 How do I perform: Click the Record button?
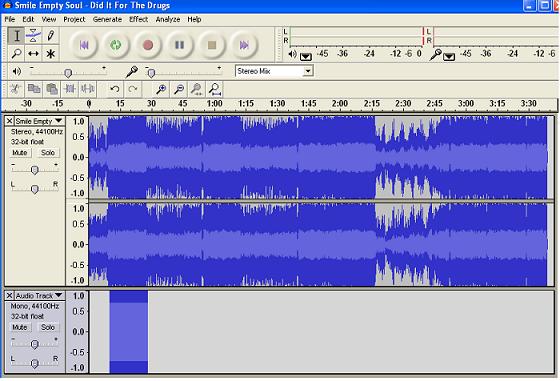148,45
